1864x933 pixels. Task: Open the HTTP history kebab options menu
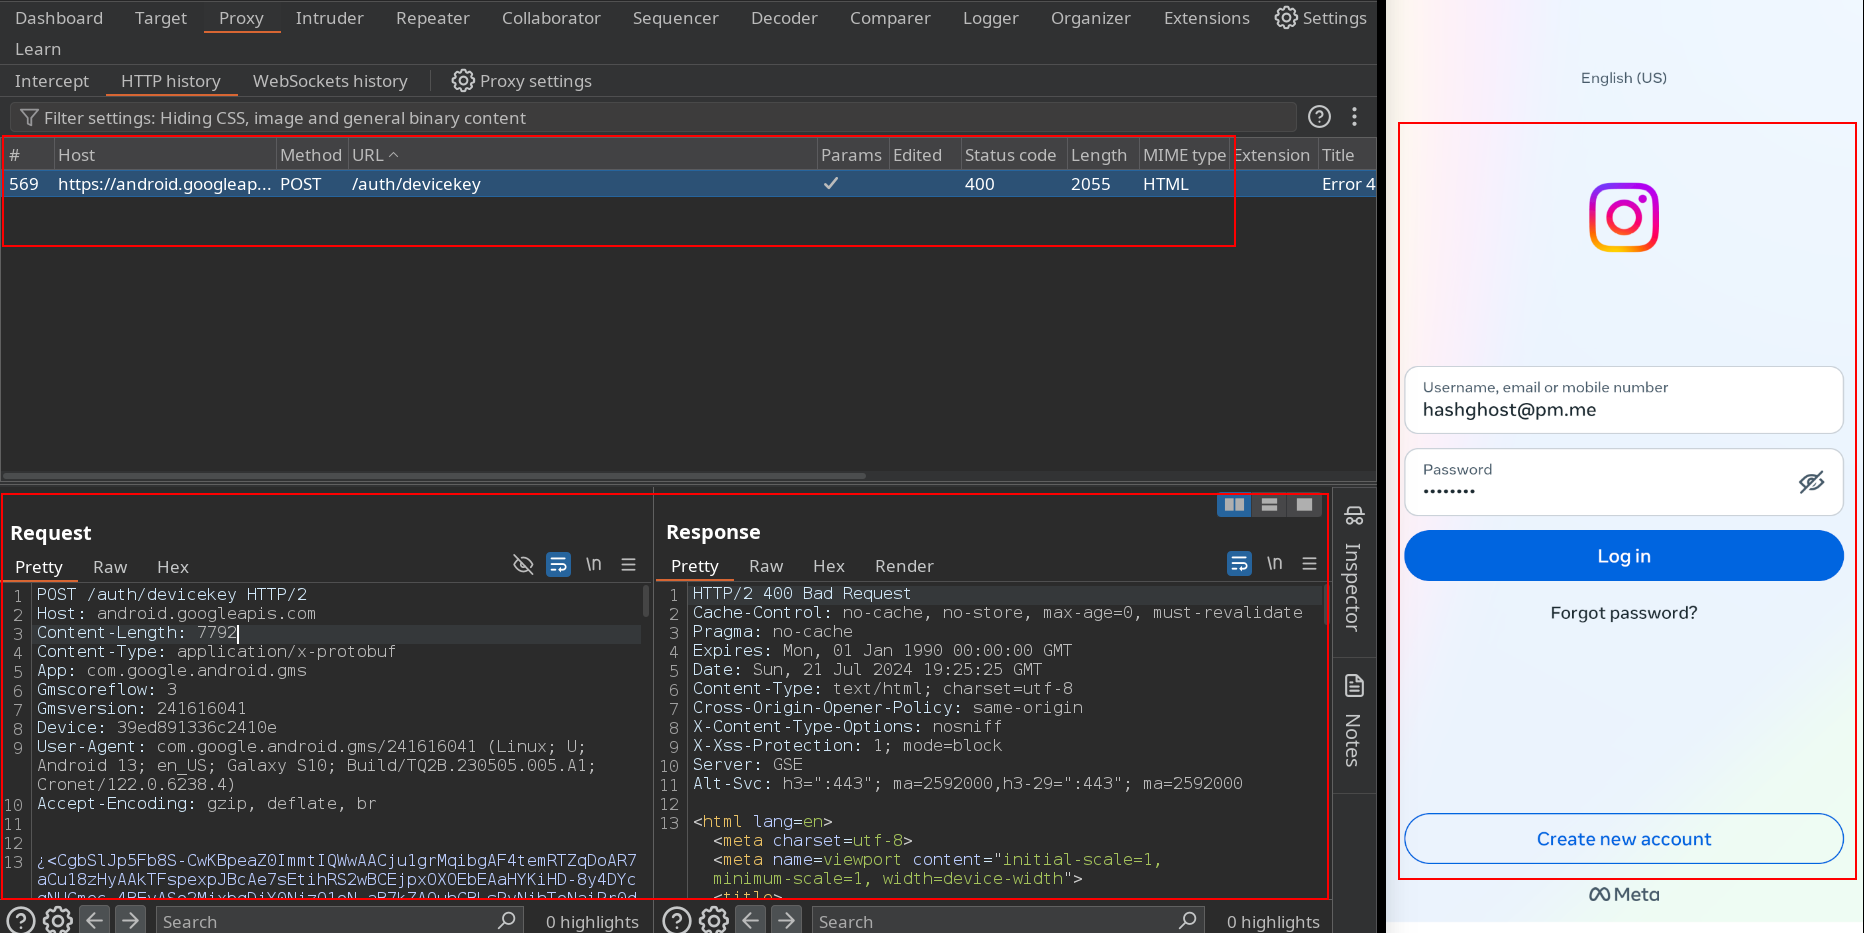tap(1354, 117)
